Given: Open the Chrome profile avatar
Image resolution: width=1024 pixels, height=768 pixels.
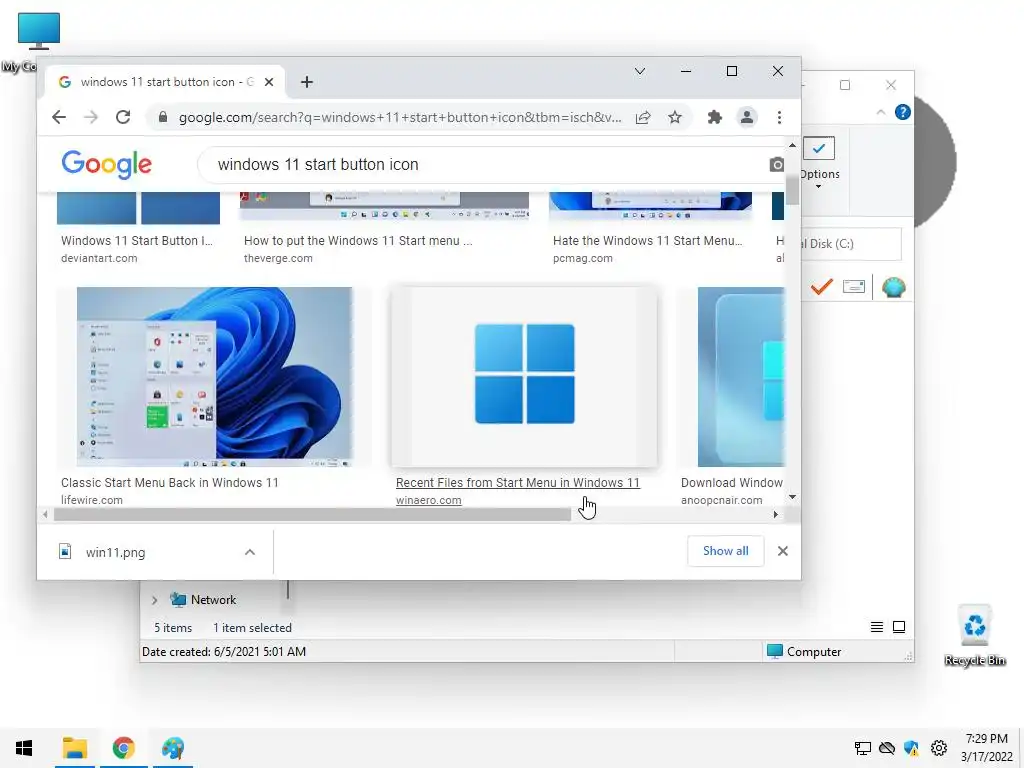Looking at the screenshot, I should [746, 118].
